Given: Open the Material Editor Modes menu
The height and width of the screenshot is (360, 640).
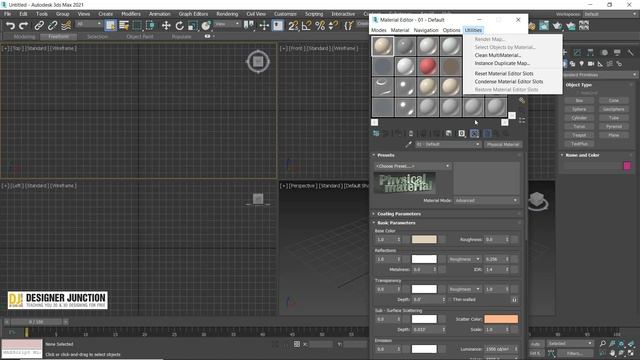Looking at the screenshot, I should click(x=378, y=30).
